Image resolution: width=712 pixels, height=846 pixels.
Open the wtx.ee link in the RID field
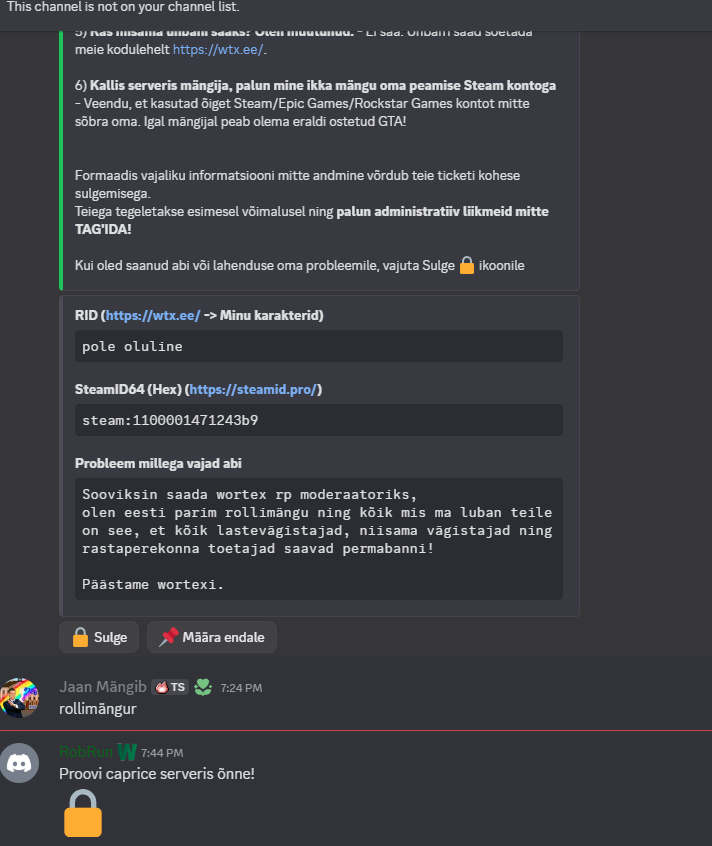[x=153, y=316]
